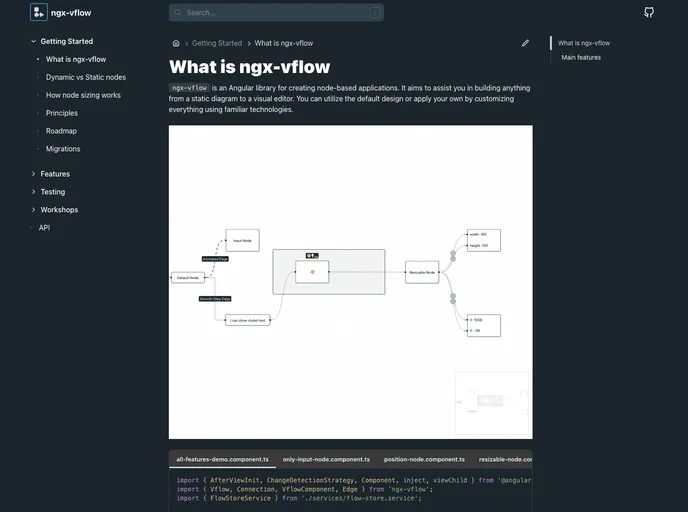Image resolution: width=688 pixels, height=512 pixels.
Task: Click the ngx-vflow site title
Action: coord(71,13)
